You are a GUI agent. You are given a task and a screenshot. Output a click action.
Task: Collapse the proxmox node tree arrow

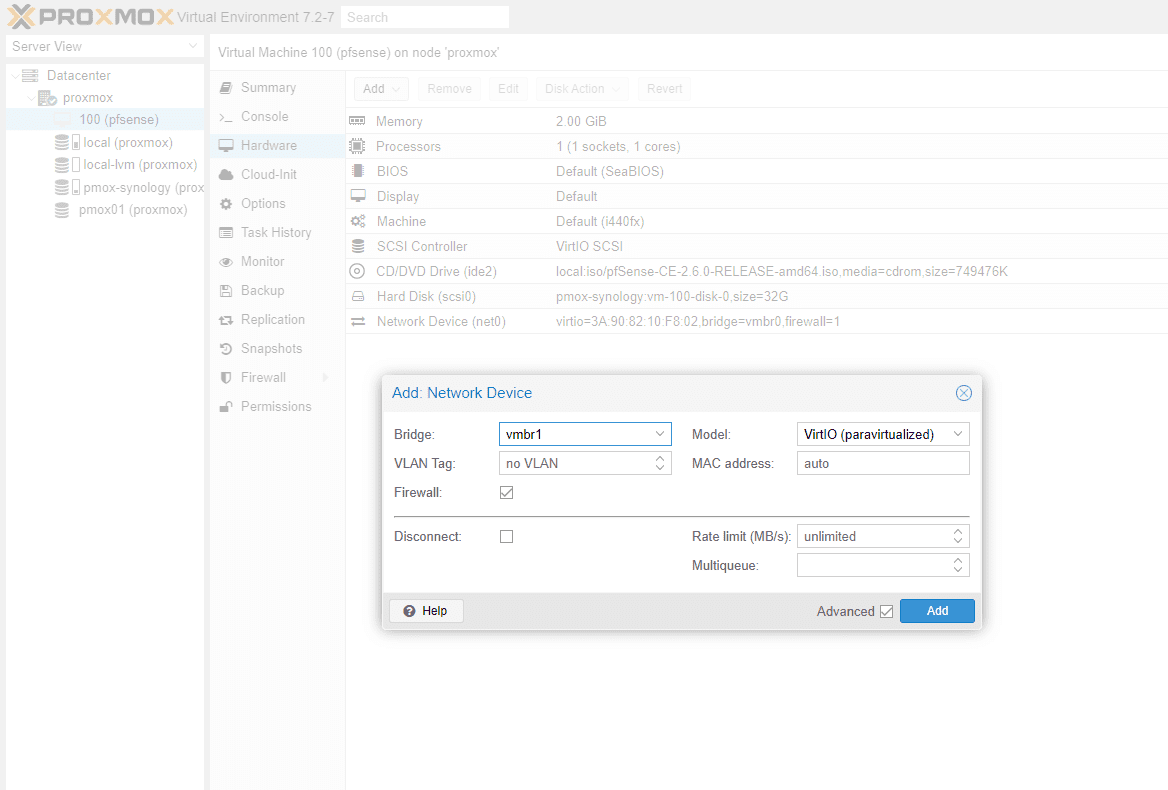click(31, 98)
